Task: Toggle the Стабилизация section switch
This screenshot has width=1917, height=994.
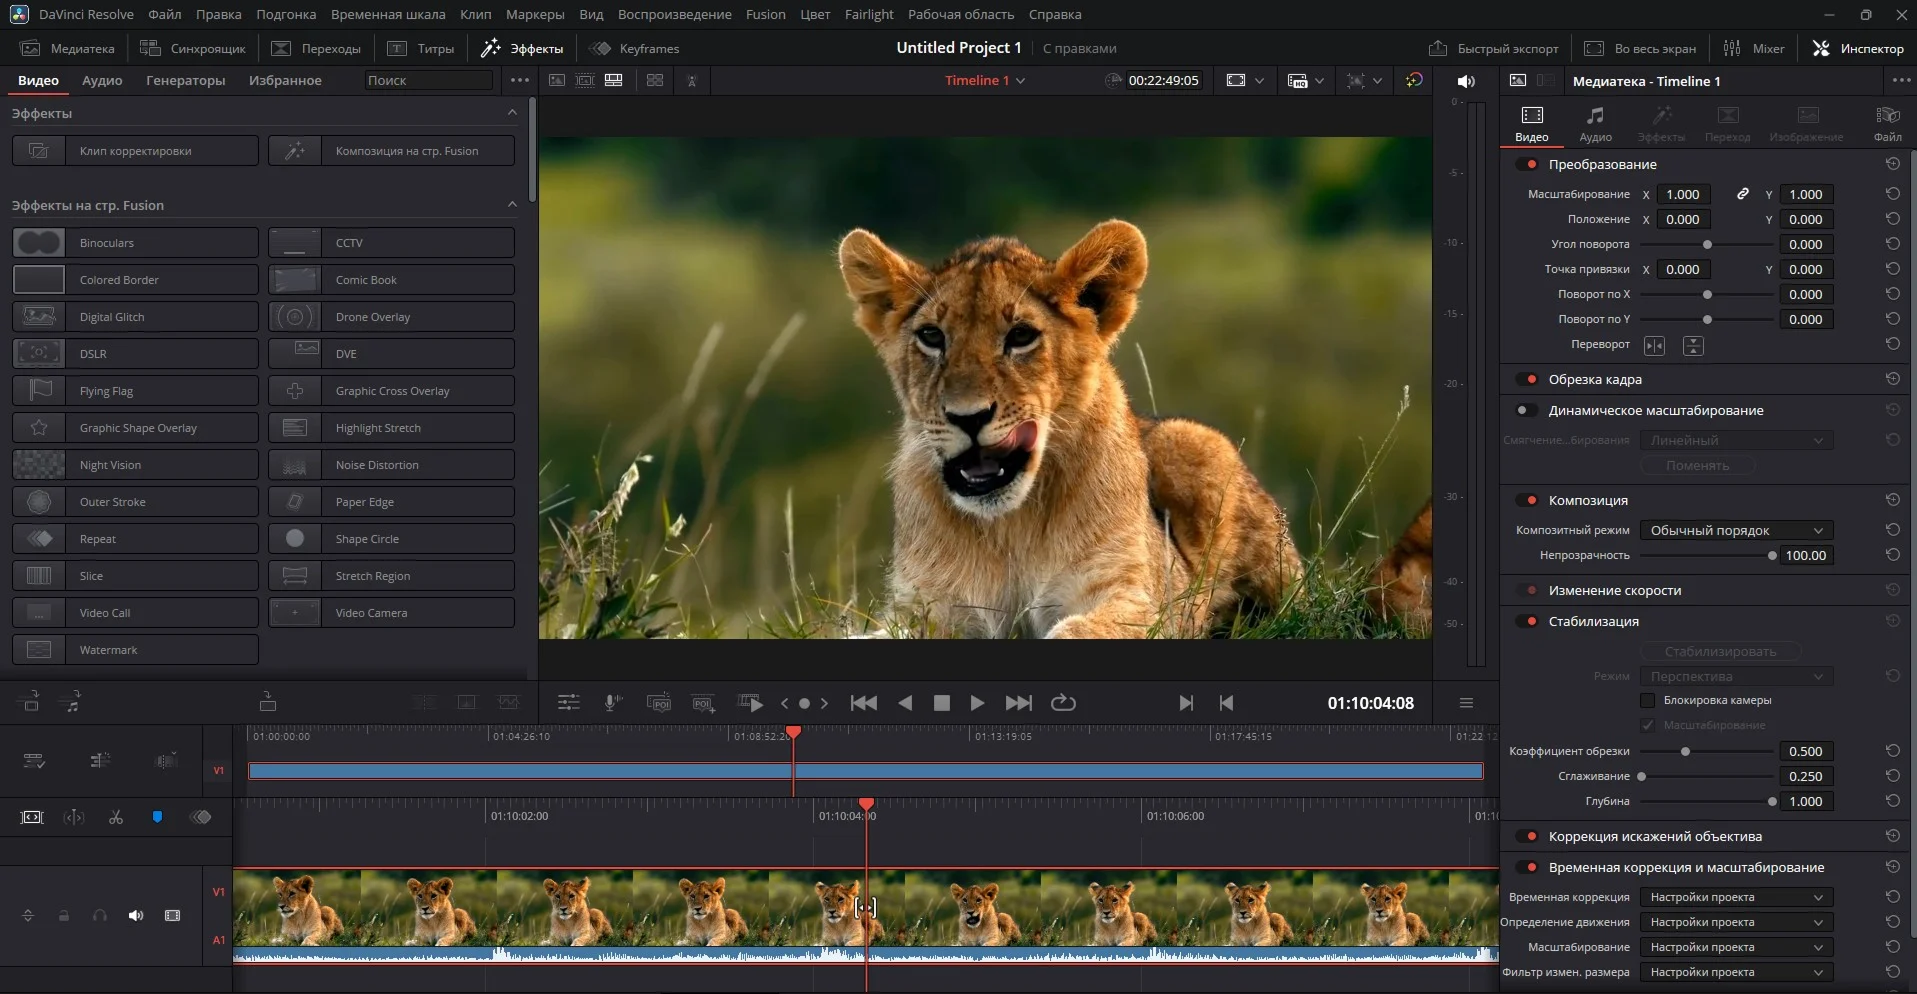Action: tap(1526, 621)
